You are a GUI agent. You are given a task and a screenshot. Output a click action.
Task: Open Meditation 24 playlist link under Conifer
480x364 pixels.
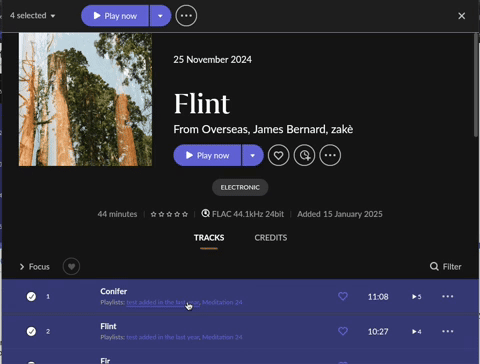pyautogui.click(x=222, y=302)
